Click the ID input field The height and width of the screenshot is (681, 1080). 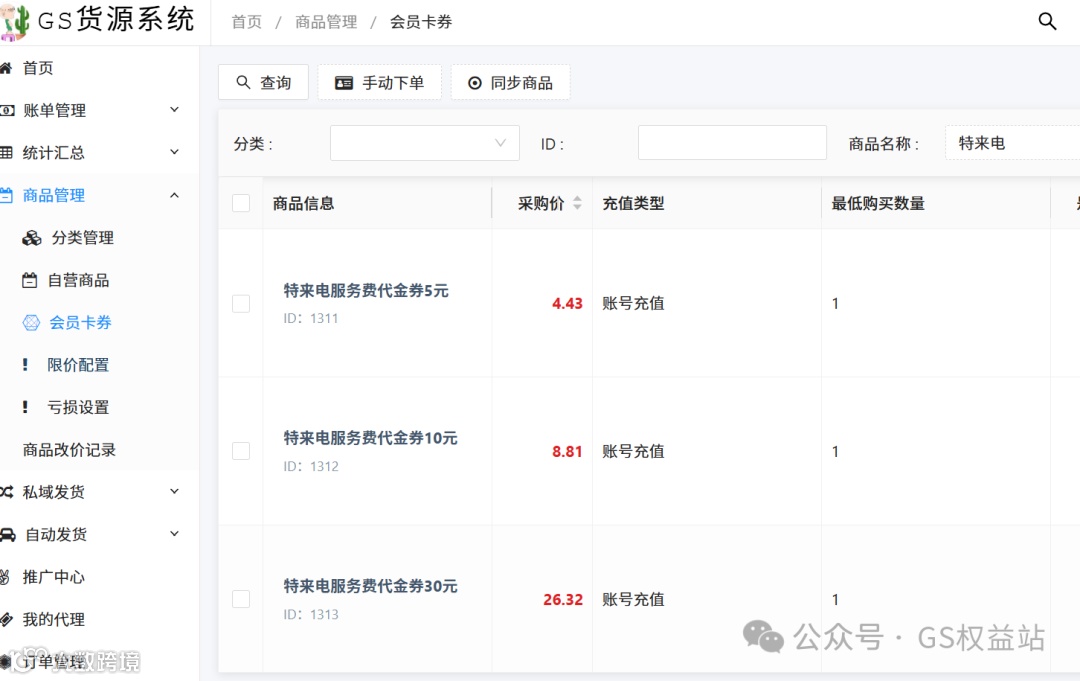(x=732, y=143)
